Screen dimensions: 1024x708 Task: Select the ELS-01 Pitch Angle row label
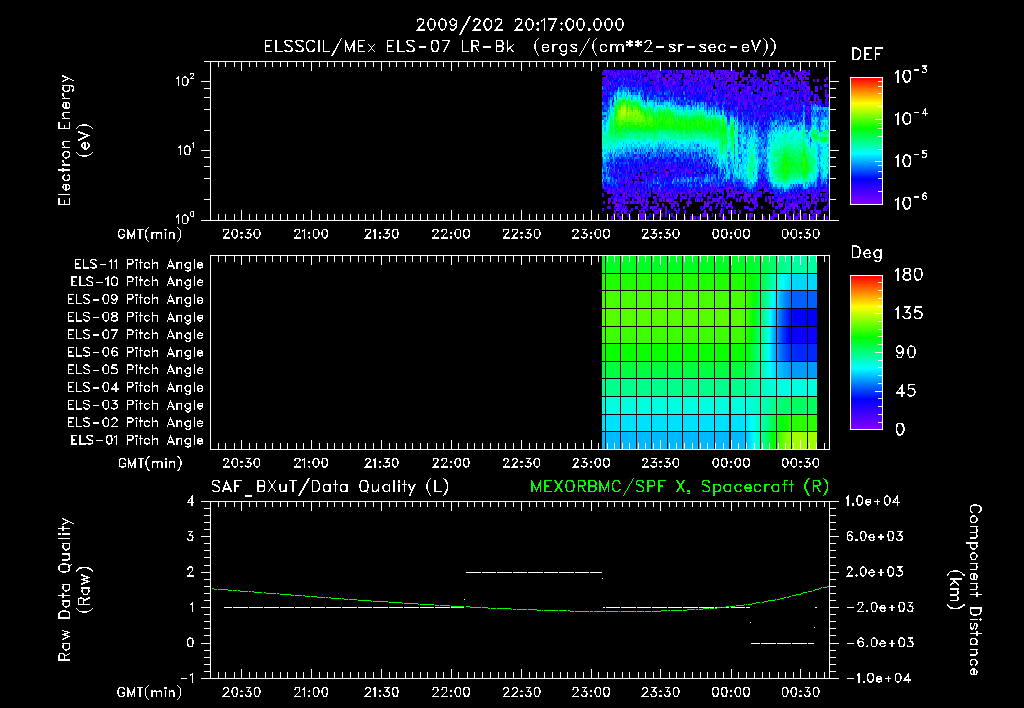[137, 441]
